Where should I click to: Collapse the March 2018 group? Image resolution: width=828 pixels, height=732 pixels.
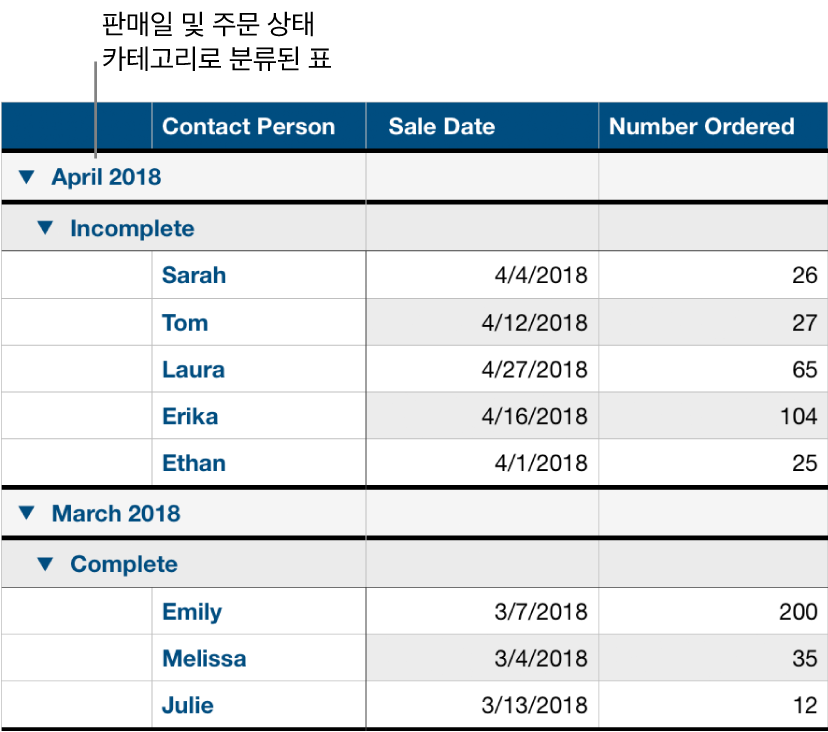coord(28,514)
